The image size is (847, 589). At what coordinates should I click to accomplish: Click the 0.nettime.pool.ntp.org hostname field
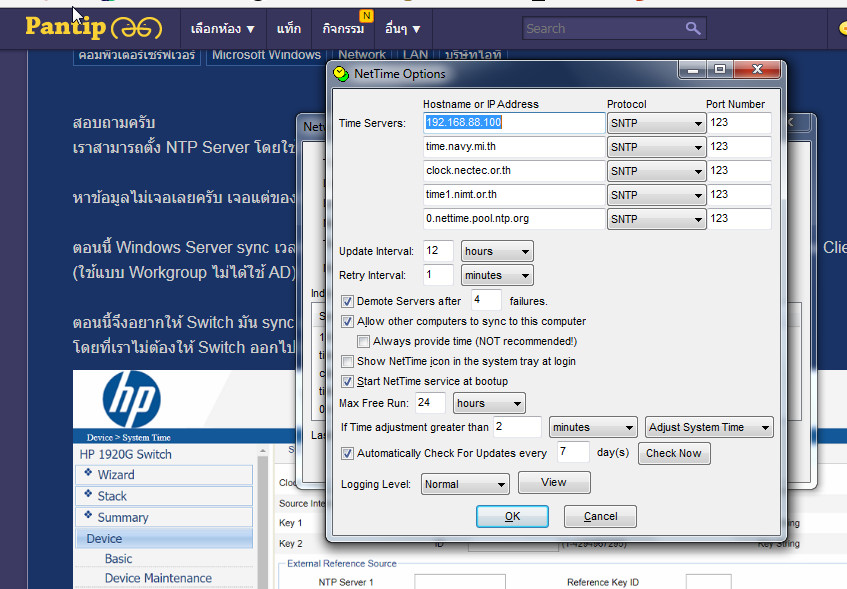coord(514,219)
